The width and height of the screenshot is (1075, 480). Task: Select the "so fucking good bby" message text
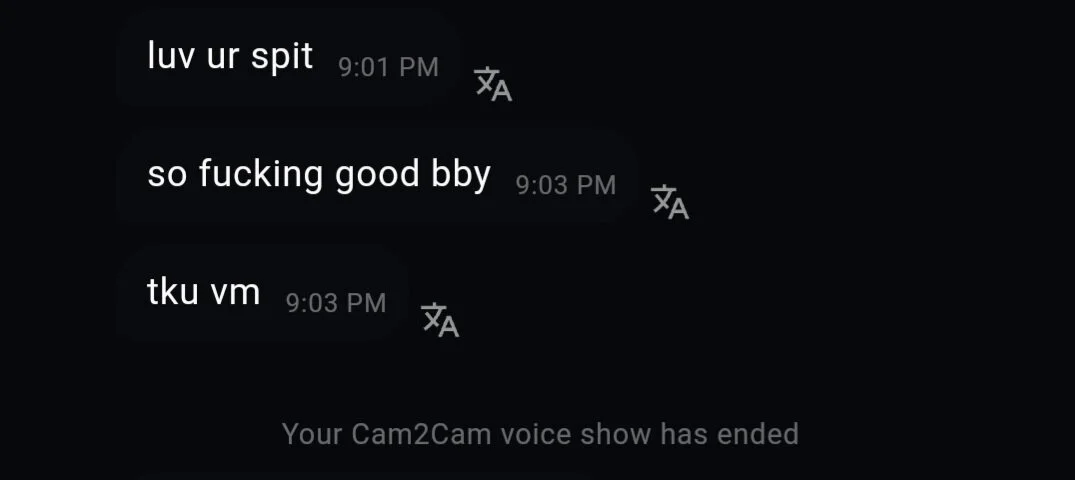click(x=319, y=174)
